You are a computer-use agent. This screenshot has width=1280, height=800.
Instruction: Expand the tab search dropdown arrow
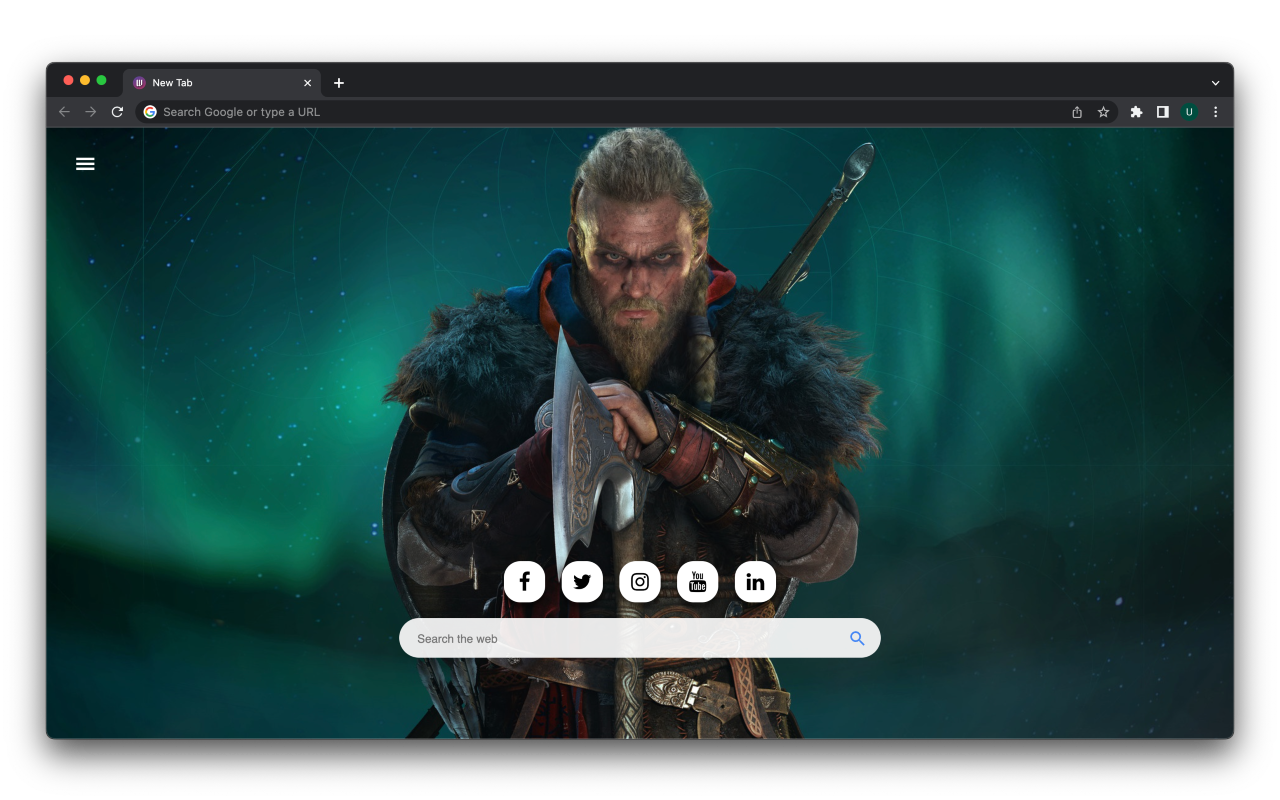[x=1215, y=83]
